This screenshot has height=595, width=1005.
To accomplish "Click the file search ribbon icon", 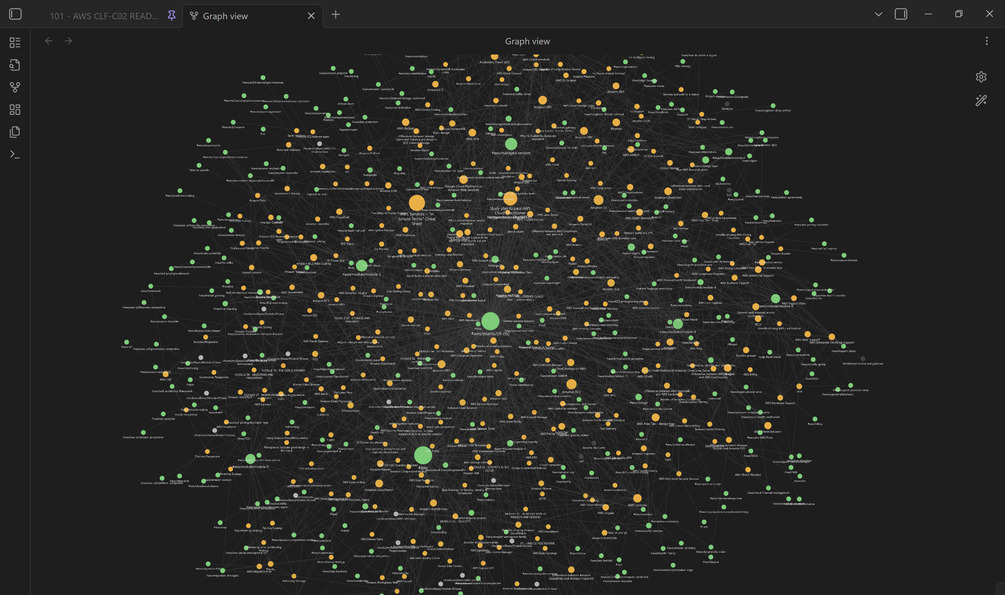I will click(15, 65).
